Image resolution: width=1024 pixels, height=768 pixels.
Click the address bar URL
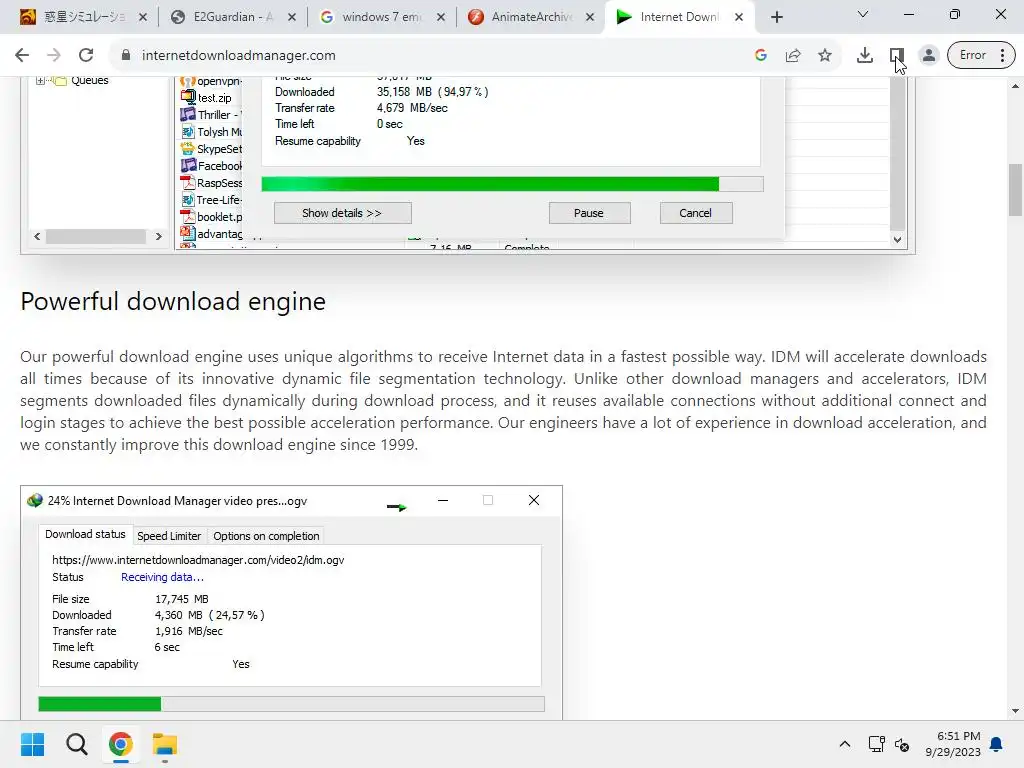tap(238, 56)
